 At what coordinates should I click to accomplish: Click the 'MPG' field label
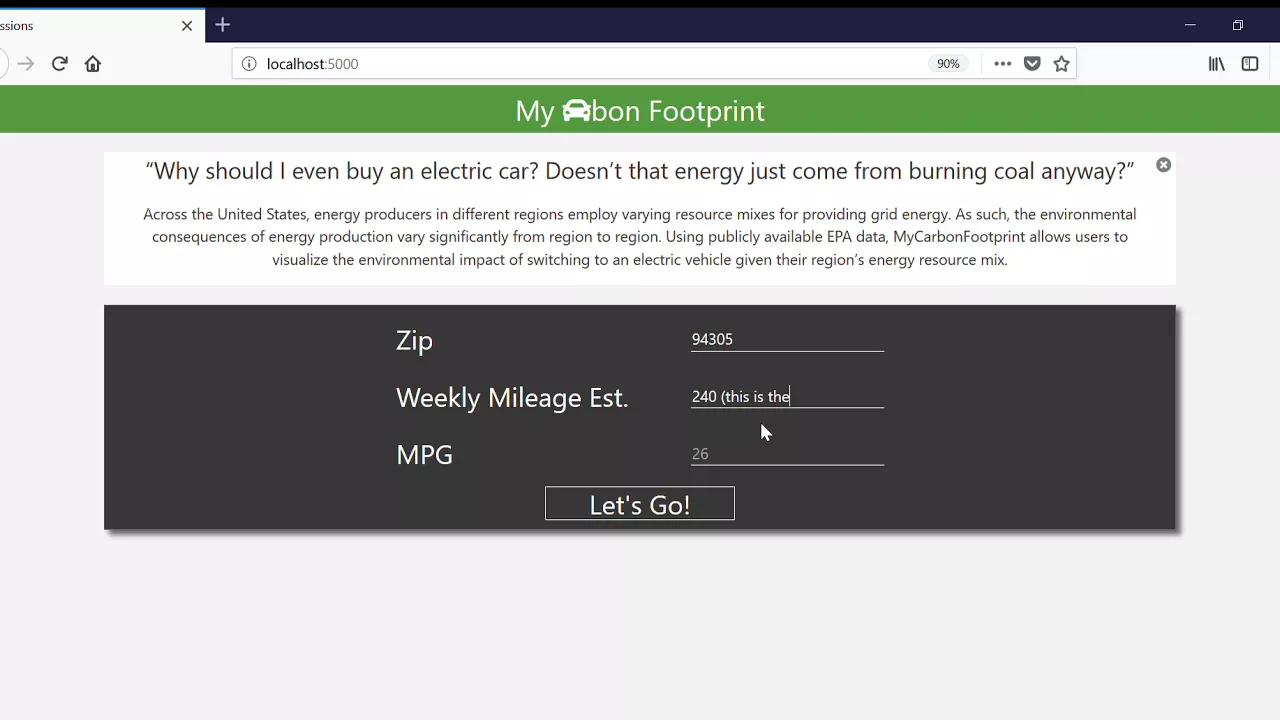click(x=424, y=455)
